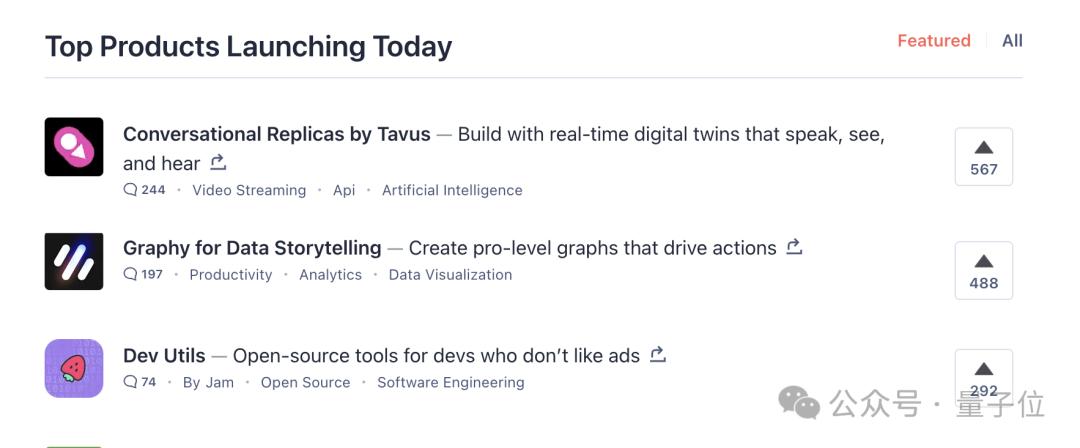Browse the Artificial Intelligence topic

tap(452, 190)
